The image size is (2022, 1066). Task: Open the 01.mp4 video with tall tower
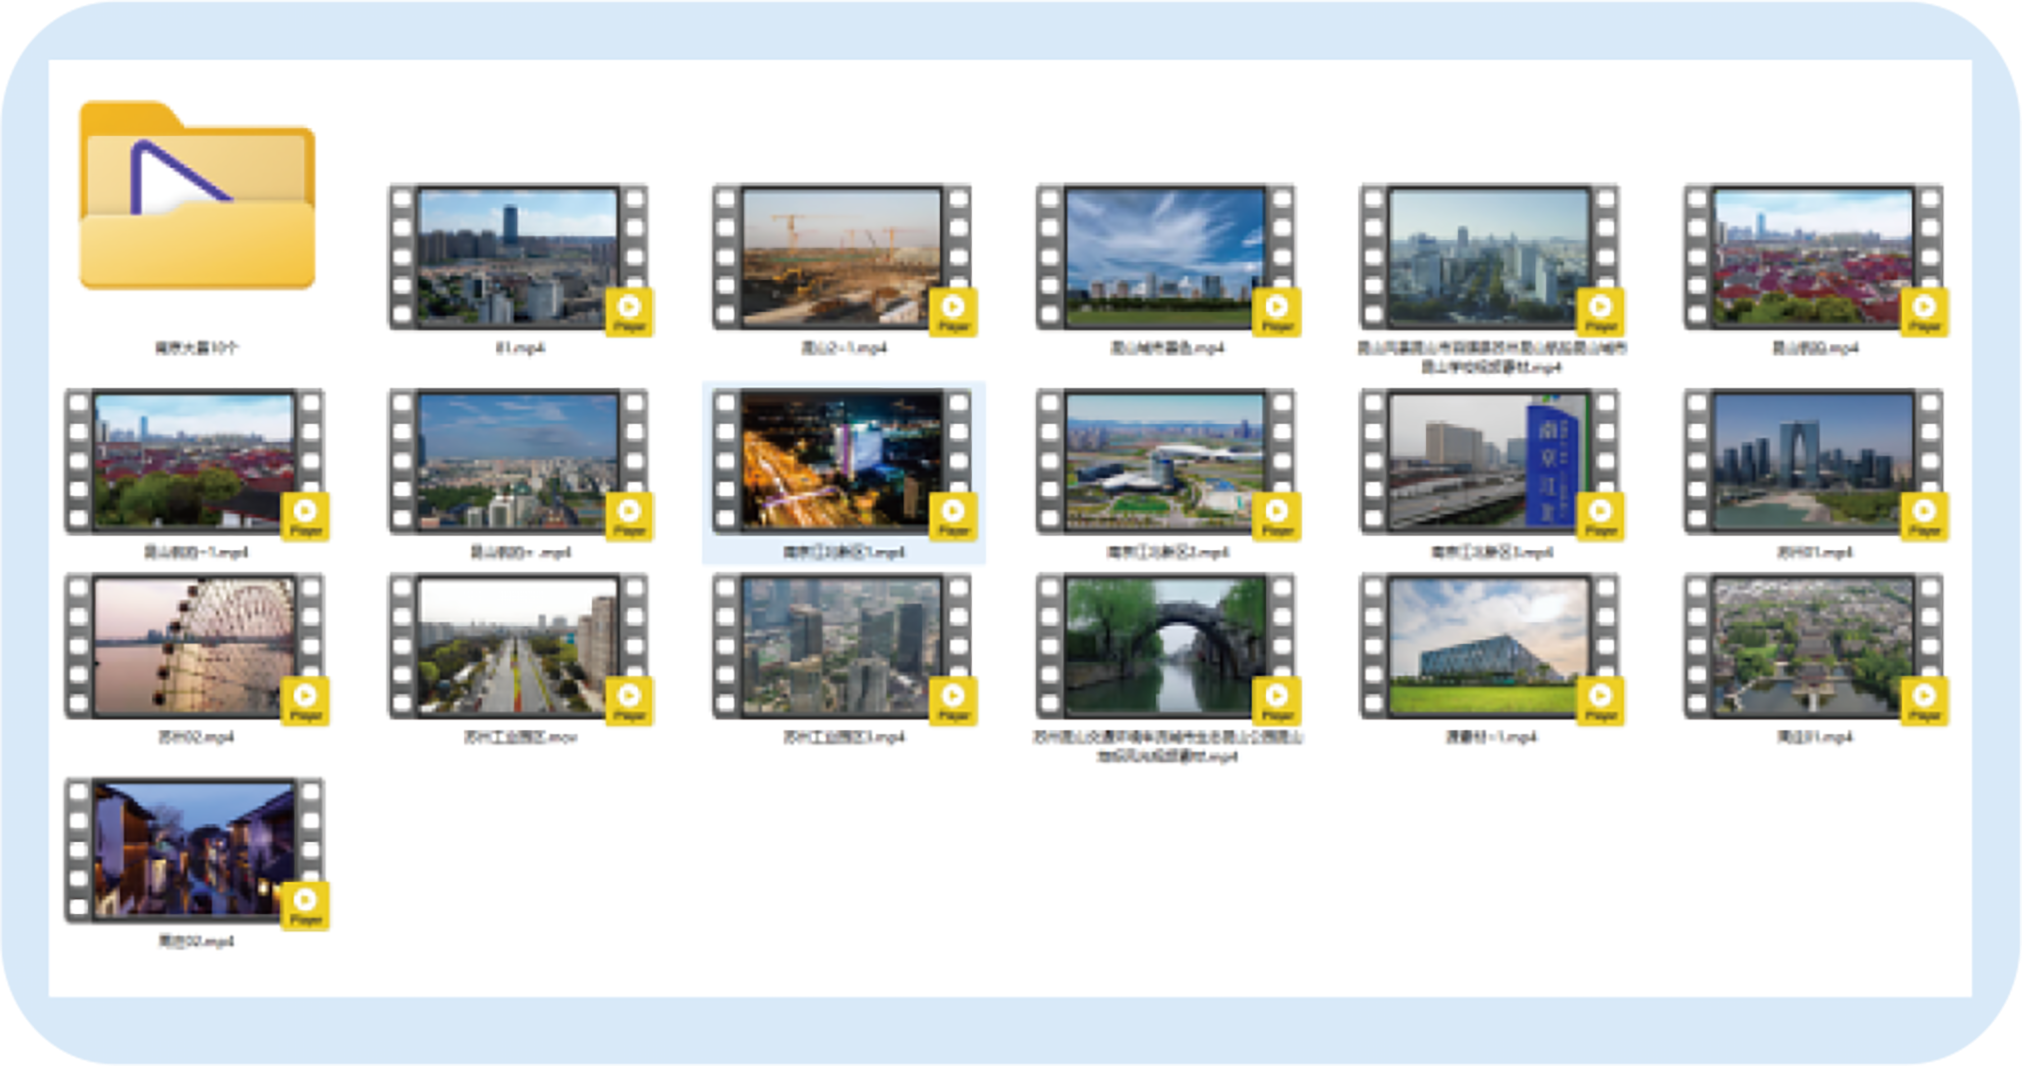pyautogui.click(x=517, y=257)
